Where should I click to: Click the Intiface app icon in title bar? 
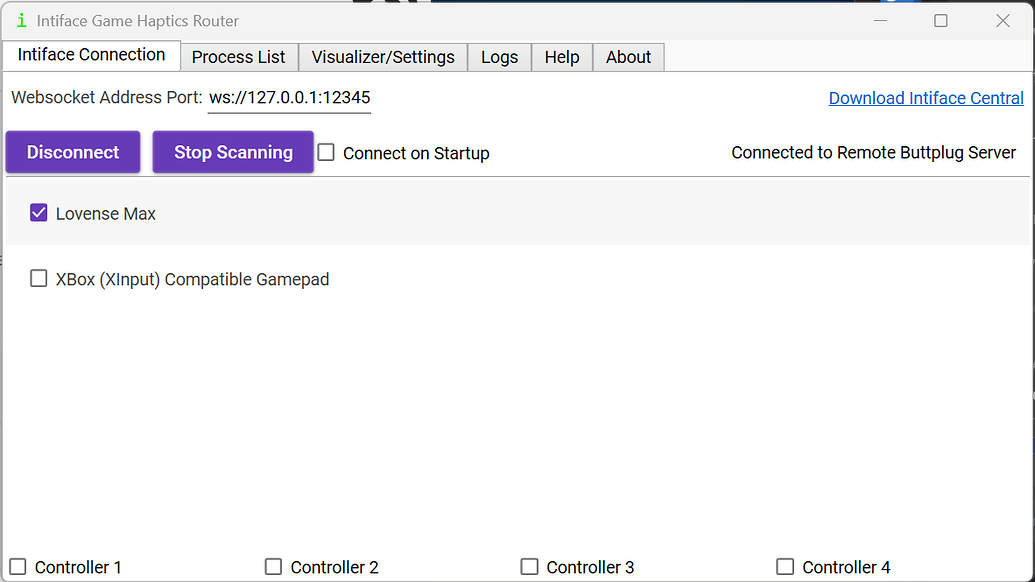point(21,21)
